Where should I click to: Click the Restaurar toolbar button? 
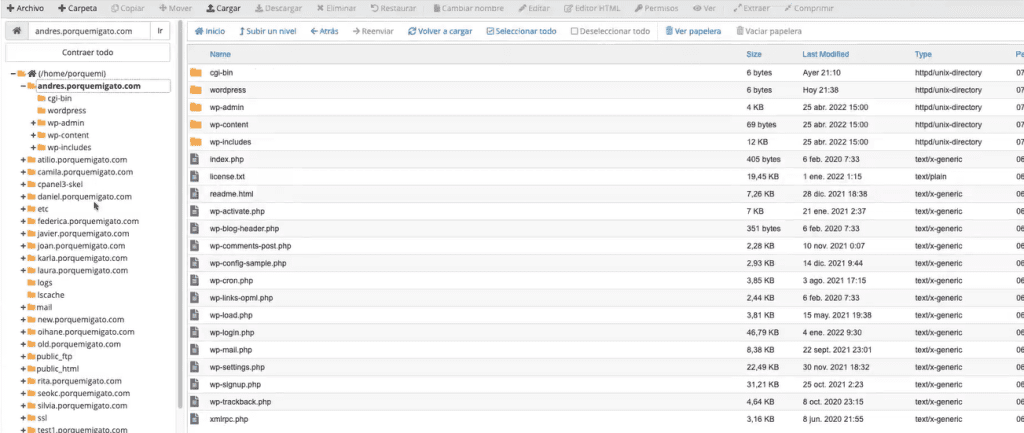pyautogui.click(x=395, y=8)
